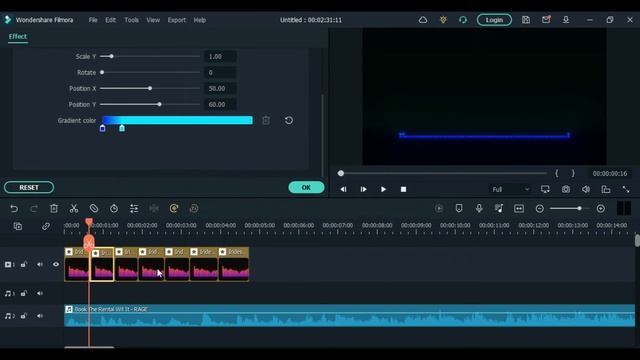Image resolution: width=640 pixels, height=360 pixels.
Task: Select the second cyan gradient color stop
Action: [122, 129]
